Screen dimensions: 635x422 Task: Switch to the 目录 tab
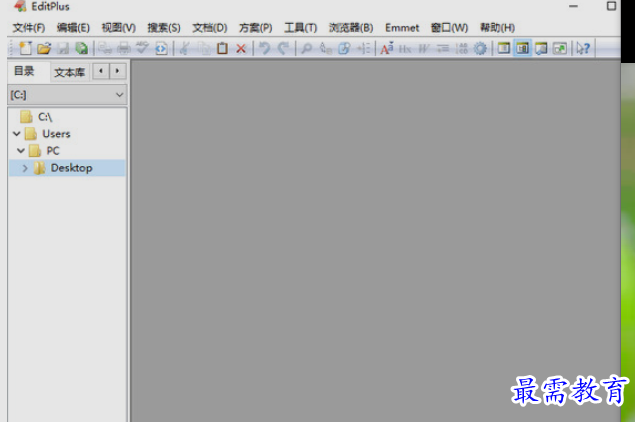(24, 71)
